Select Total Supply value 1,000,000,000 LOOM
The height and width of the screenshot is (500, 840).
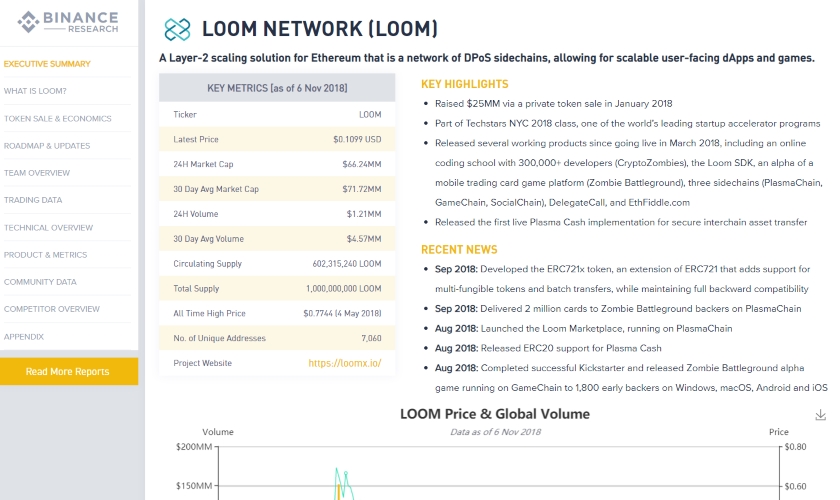344,288
